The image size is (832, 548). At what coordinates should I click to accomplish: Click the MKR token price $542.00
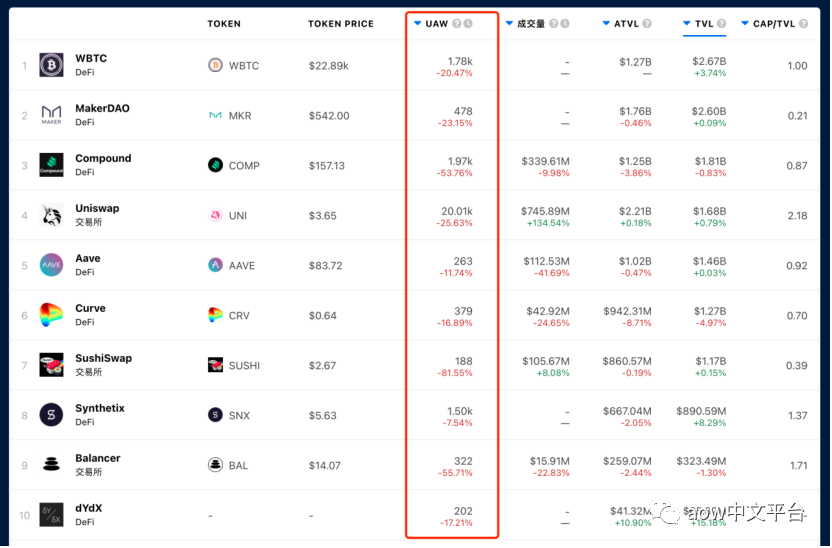329,116
